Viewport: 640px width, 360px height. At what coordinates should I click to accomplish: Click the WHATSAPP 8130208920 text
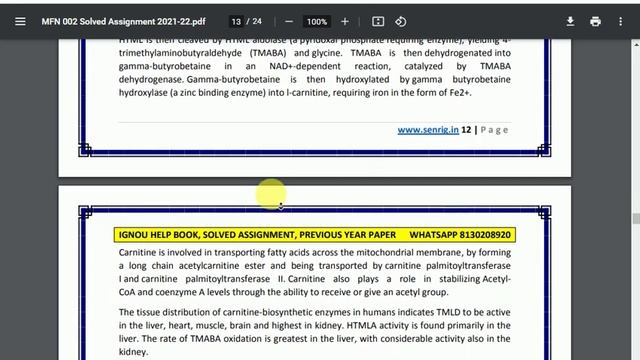460,235
